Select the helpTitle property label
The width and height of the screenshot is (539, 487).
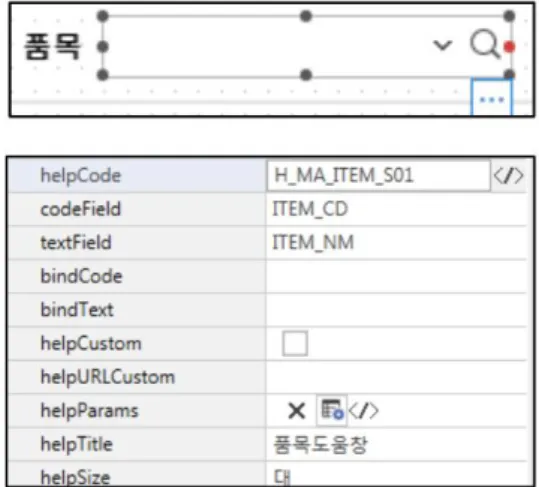tap(77, 444)
